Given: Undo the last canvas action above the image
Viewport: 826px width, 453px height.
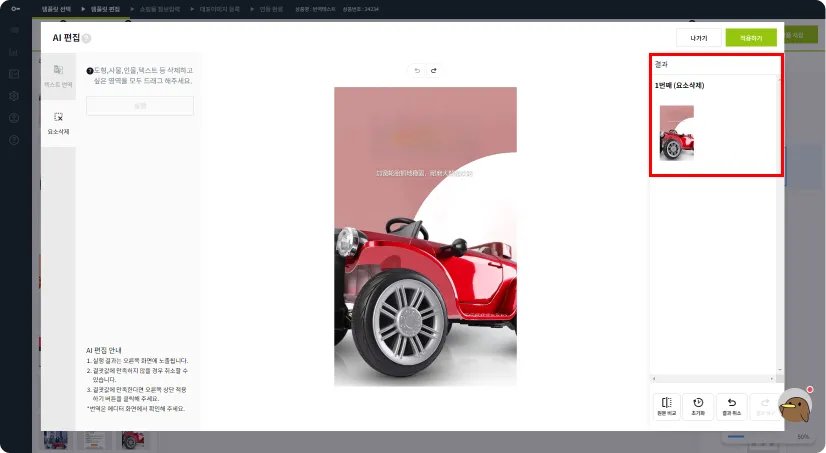Looking at the screenshot, I should coord(417,71).
